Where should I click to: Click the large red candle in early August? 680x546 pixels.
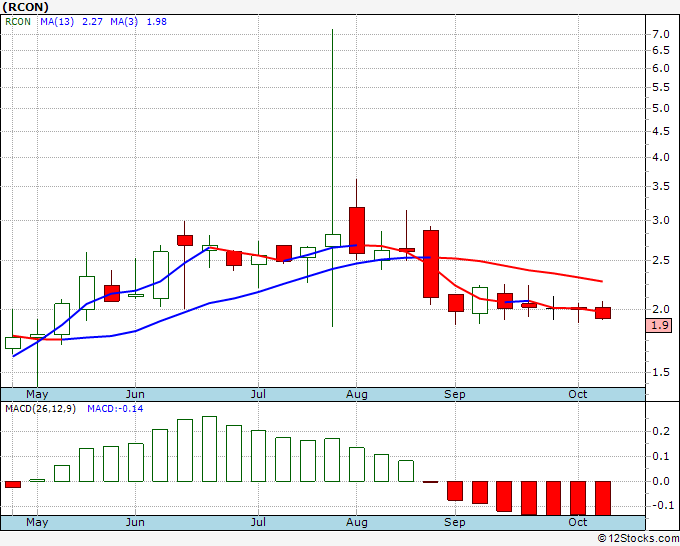357,229
